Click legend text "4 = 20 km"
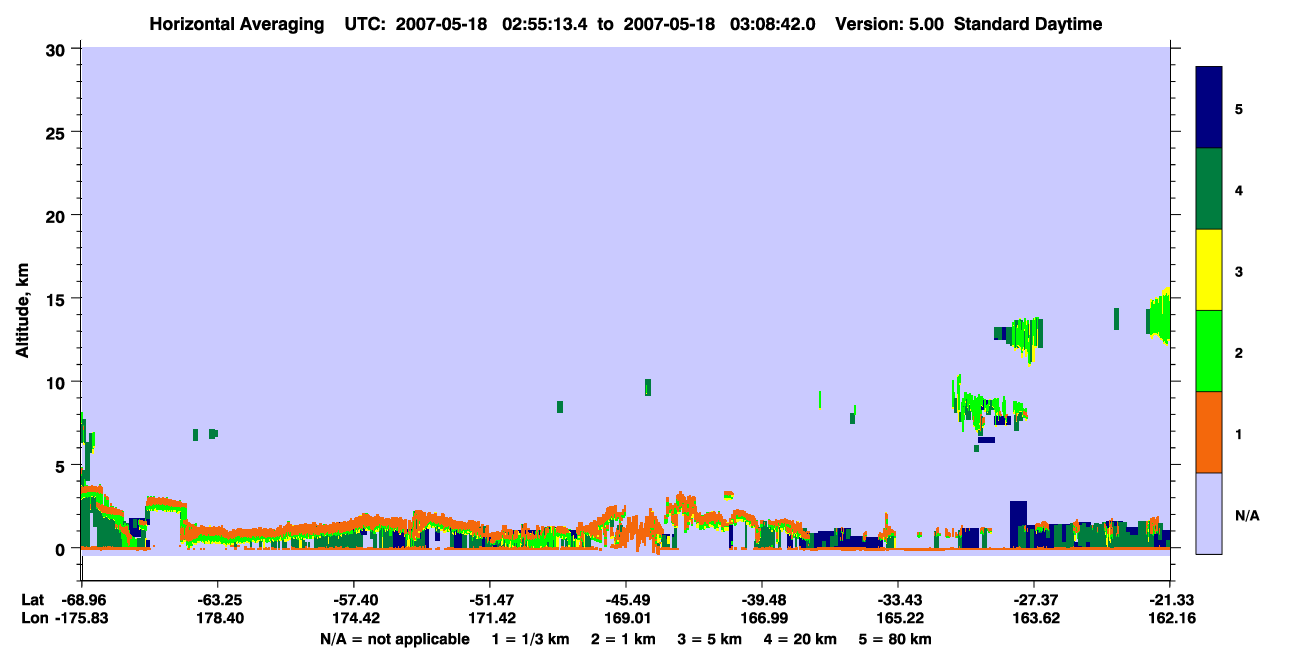 click(x=802, y=639)
